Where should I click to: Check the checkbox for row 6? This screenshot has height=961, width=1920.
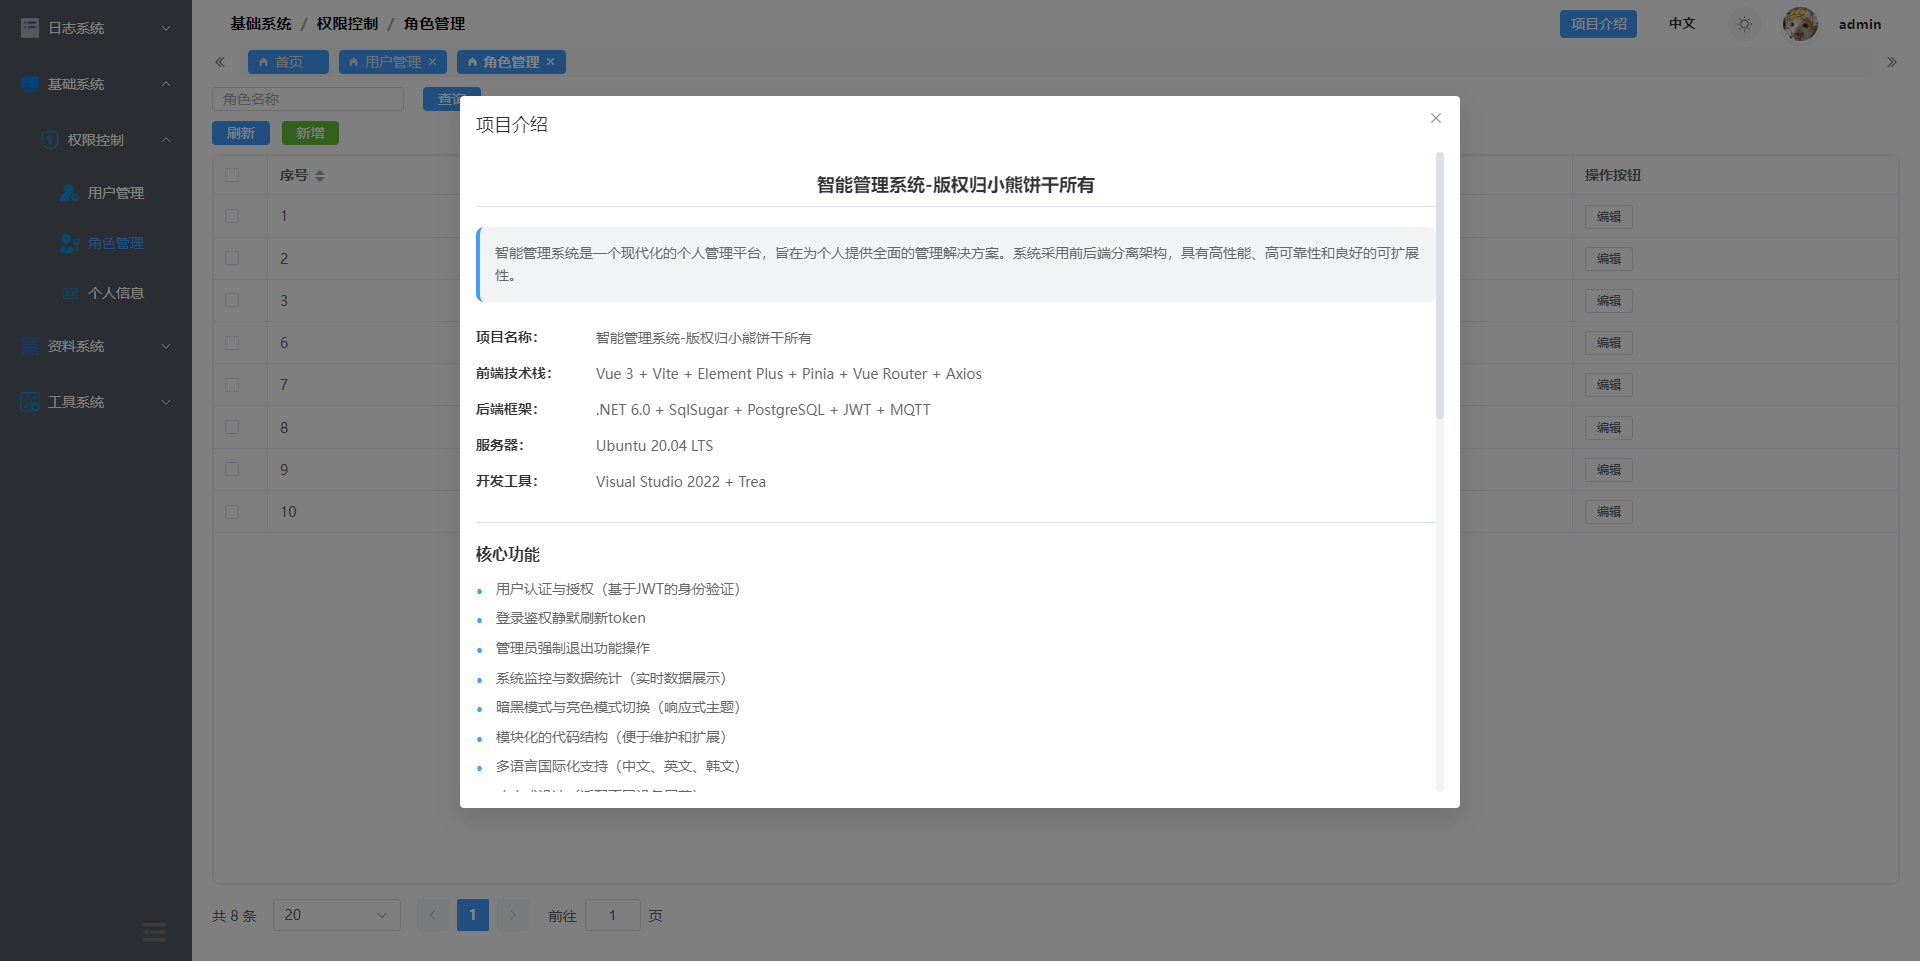pos(232,343)
